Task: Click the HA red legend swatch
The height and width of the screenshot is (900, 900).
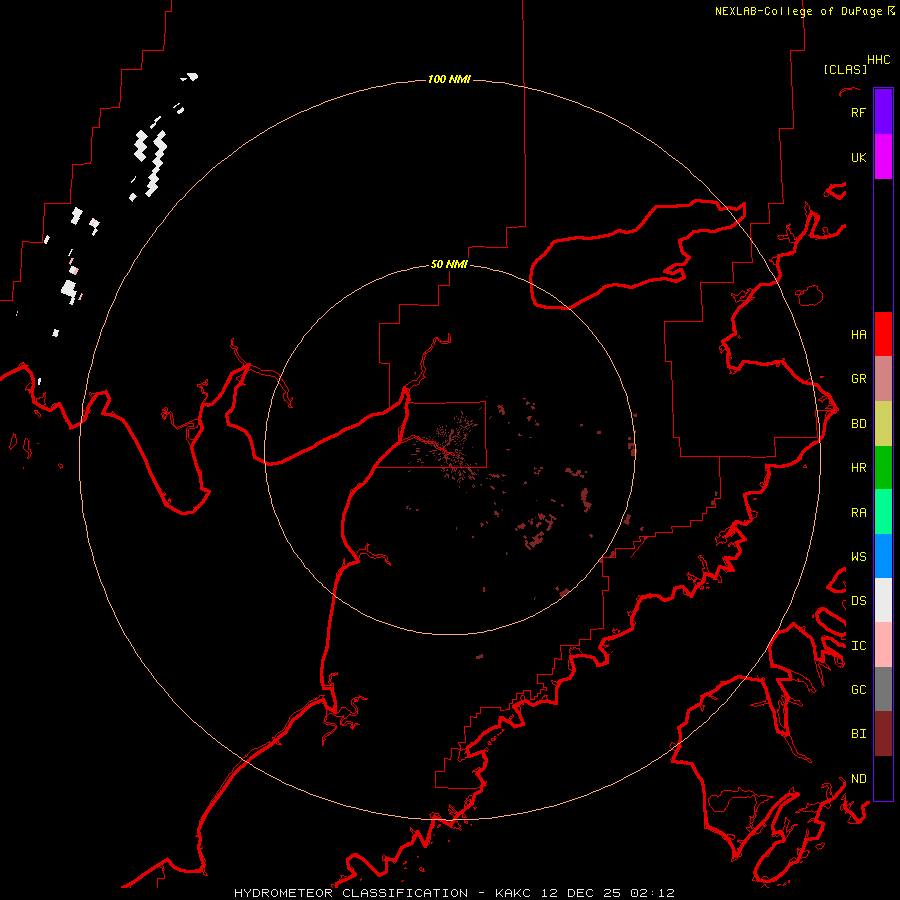Action: (883, 334)
